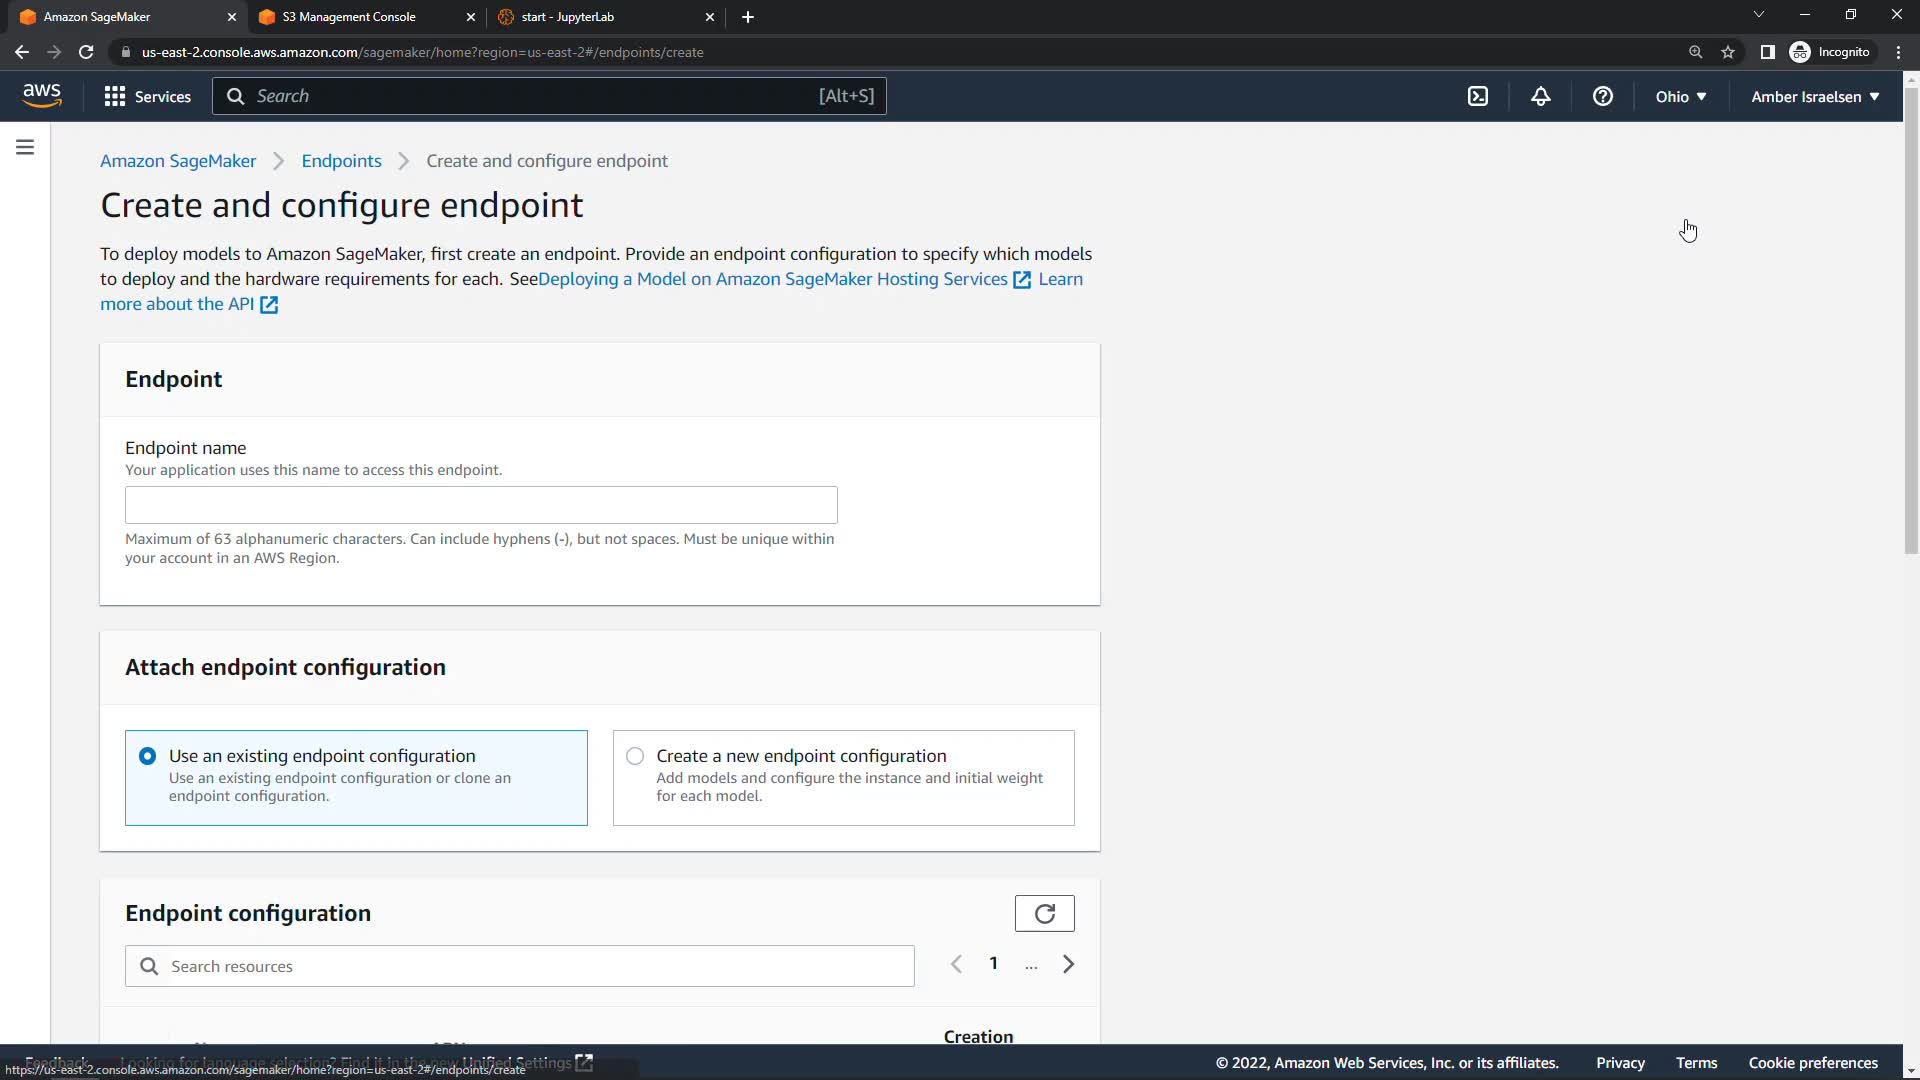This screenshot has width=1920, height=1080.
Task: Reload the browser page
Action: coord(86,52)
